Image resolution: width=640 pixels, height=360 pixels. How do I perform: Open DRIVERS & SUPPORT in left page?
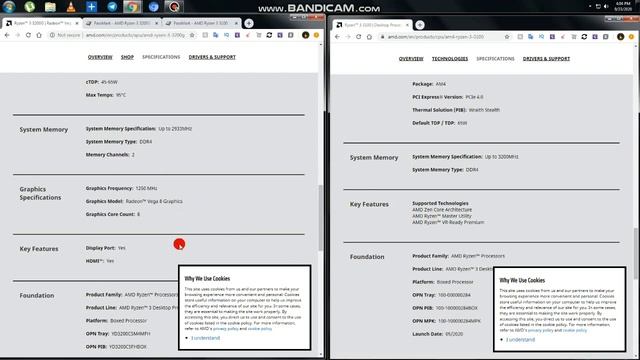[x=212, y=57]
